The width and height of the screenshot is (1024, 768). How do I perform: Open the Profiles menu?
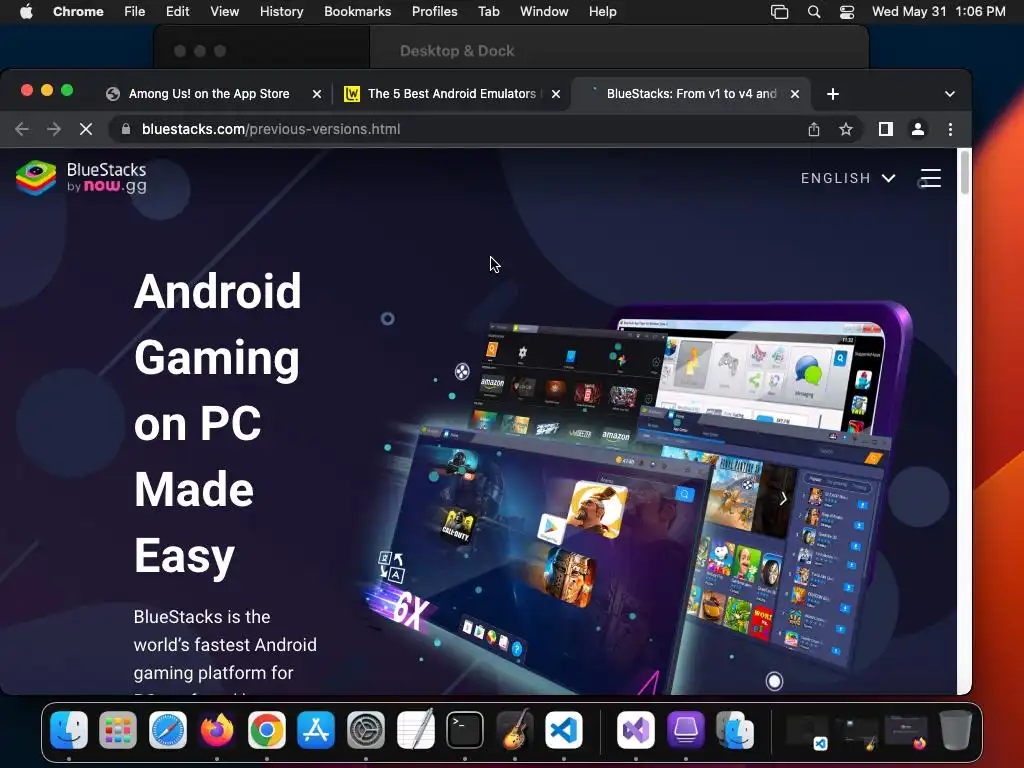coord(434,12)
